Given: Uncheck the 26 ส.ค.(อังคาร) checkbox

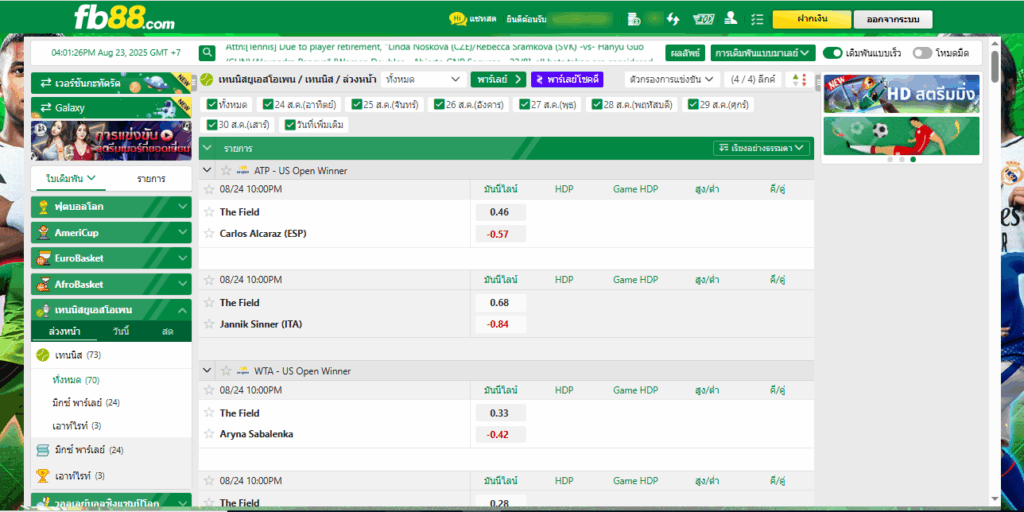Looking at the screenshot, I should click(x=439, y=104).
